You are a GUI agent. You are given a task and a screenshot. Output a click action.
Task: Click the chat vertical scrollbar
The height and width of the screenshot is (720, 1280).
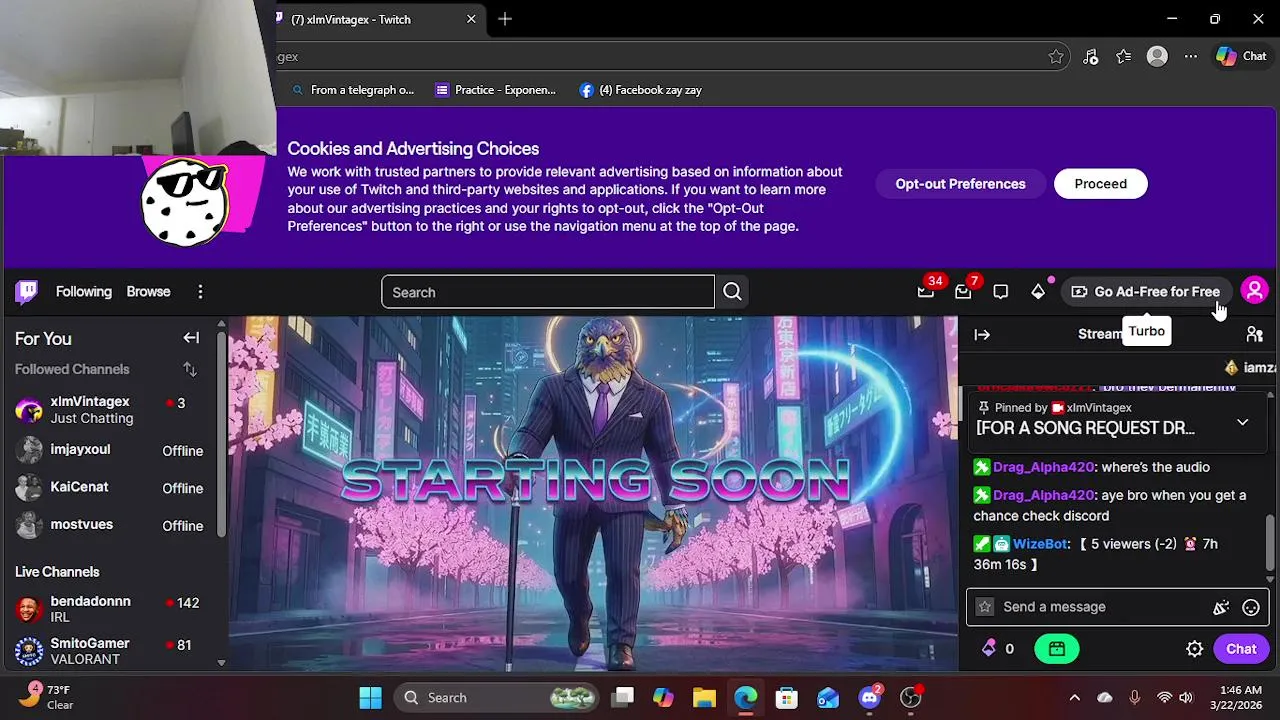coord(1271,541)
